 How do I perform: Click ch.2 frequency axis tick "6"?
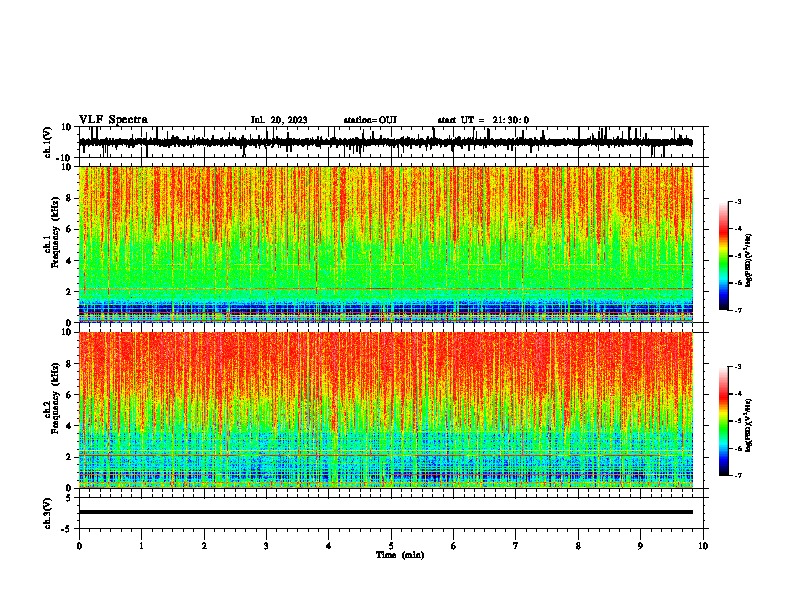point(68,395)
